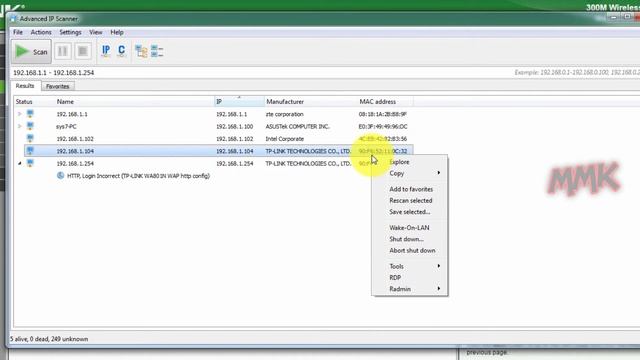Open the File menu
The width and height of the screenshot is (640, 360).
[x=18, y=32]
